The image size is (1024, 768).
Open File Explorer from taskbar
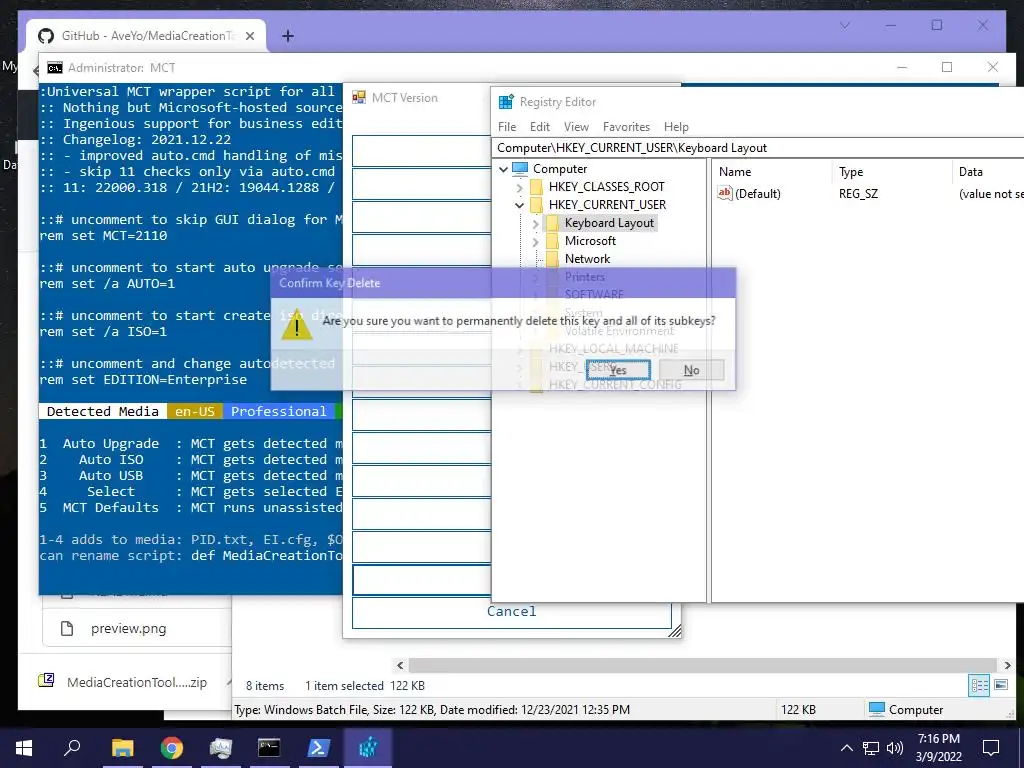(x=122, y=748)
